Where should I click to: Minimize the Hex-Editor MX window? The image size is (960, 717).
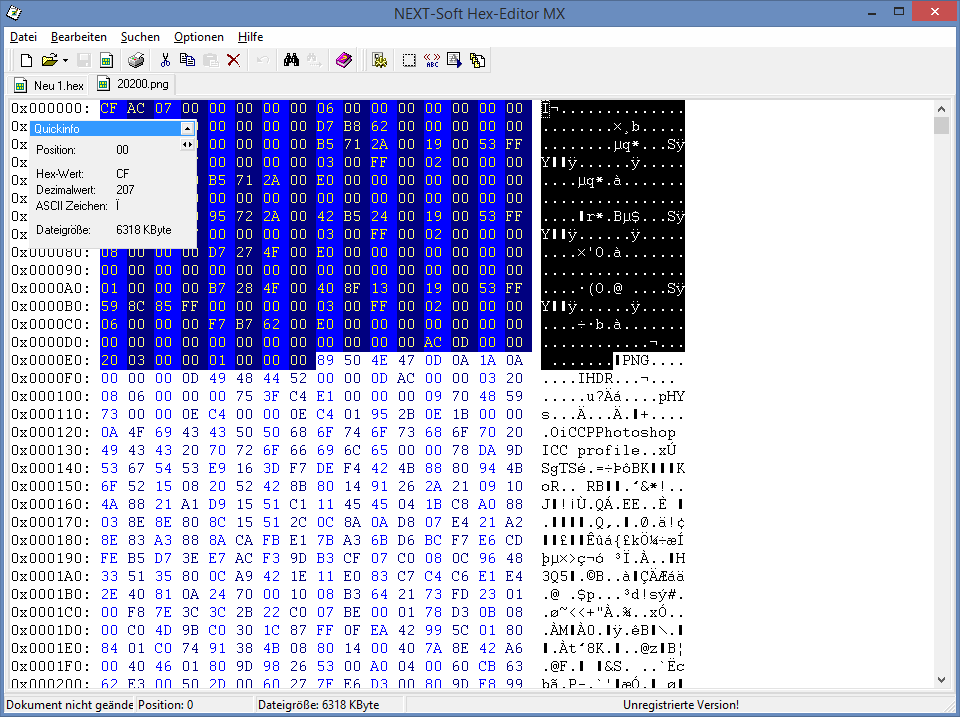pos(872,12)
